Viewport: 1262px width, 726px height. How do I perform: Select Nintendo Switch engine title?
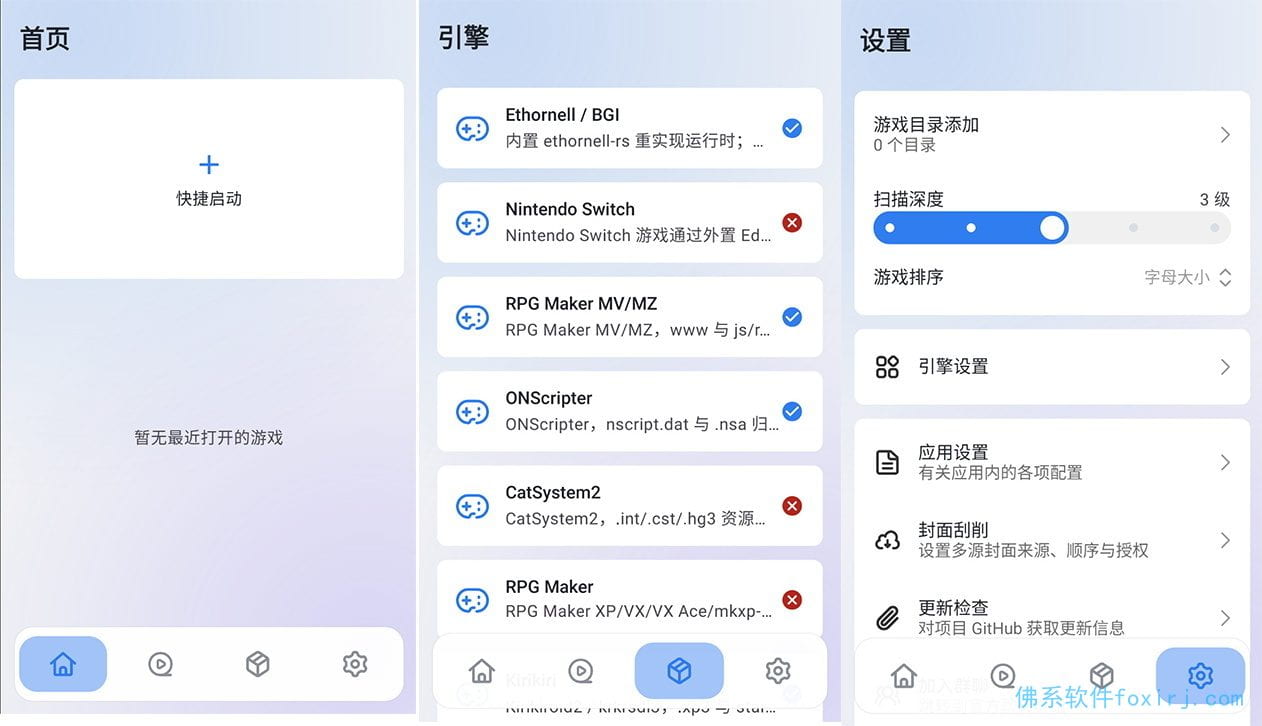(570, 209)
